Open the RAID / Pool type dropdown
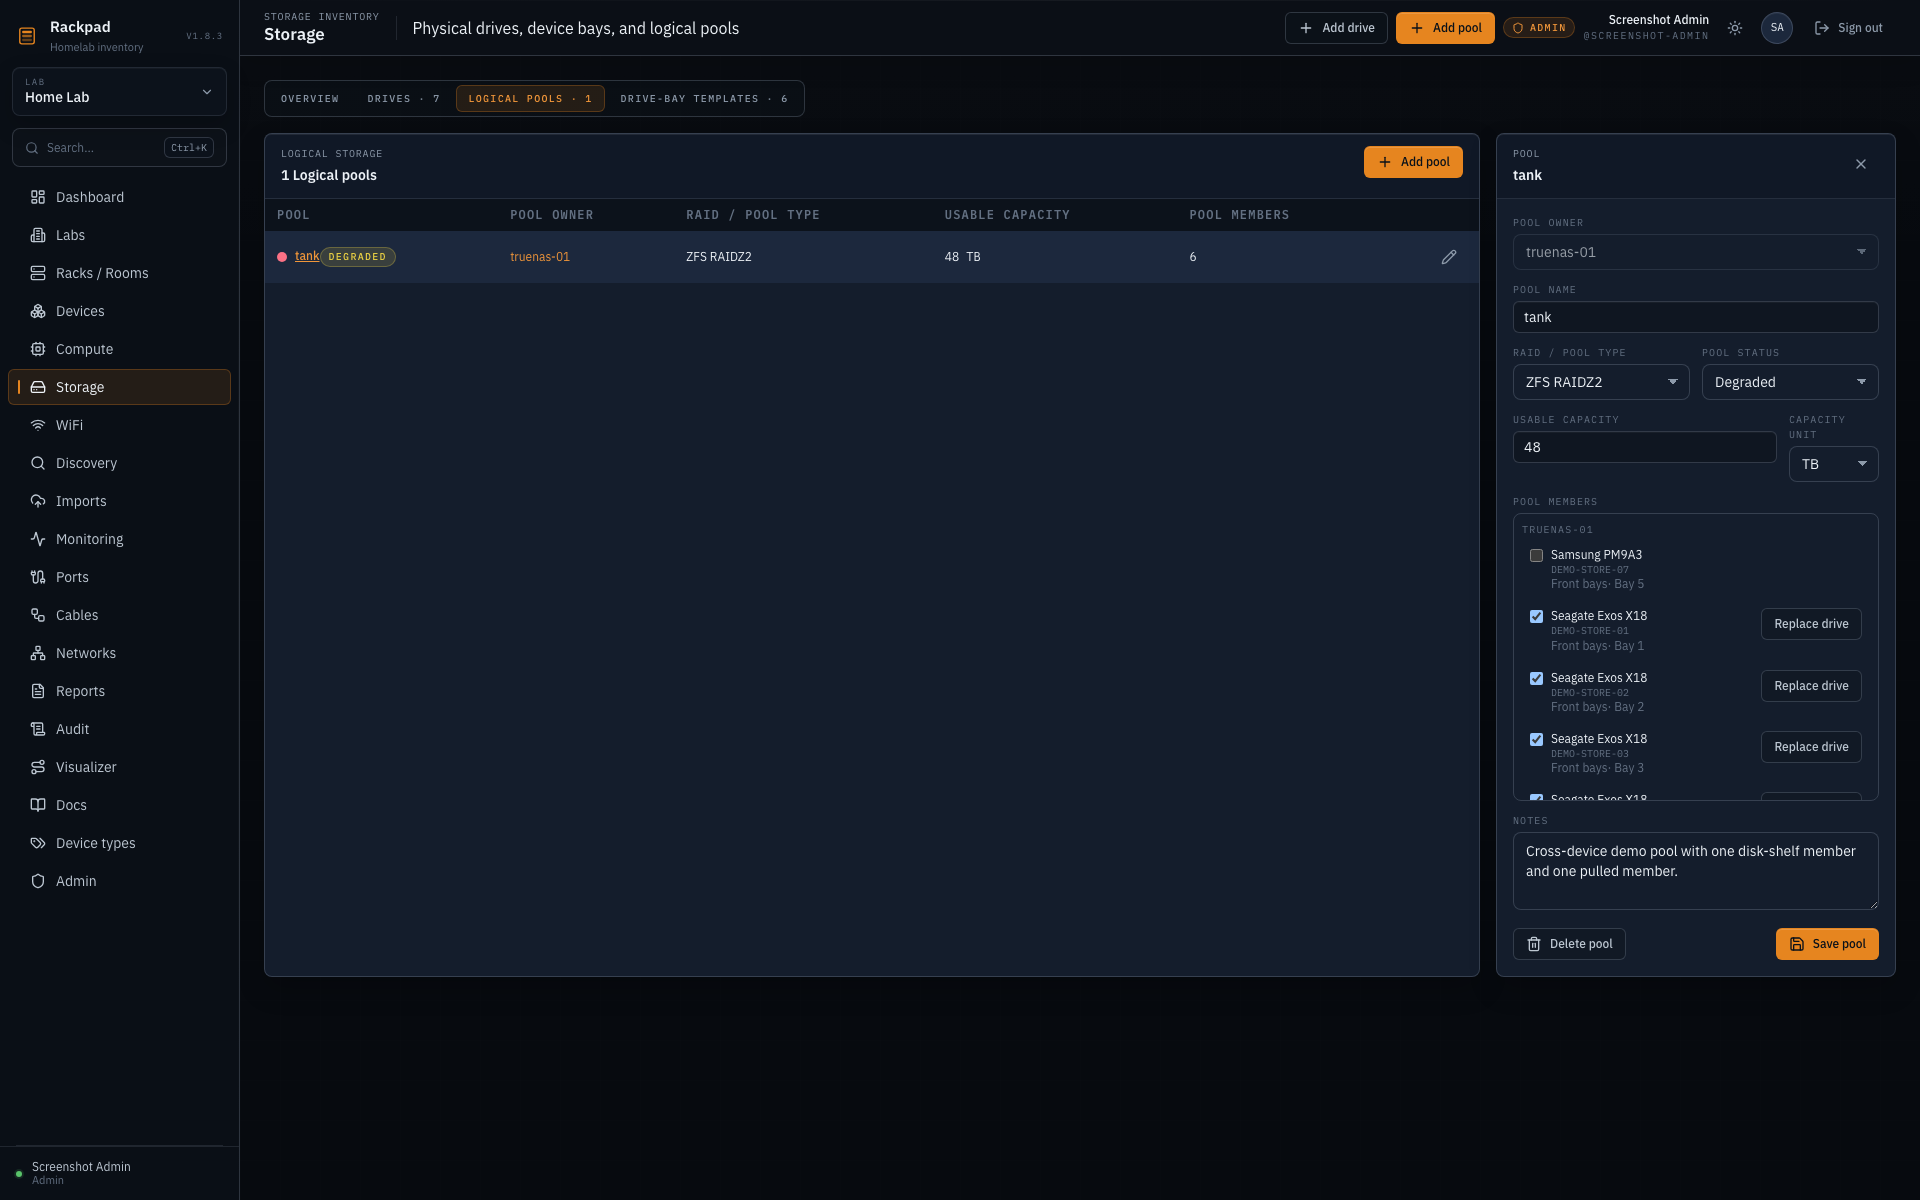The width and height of the screenshot is (1920, 1200). coord(1601,382)
